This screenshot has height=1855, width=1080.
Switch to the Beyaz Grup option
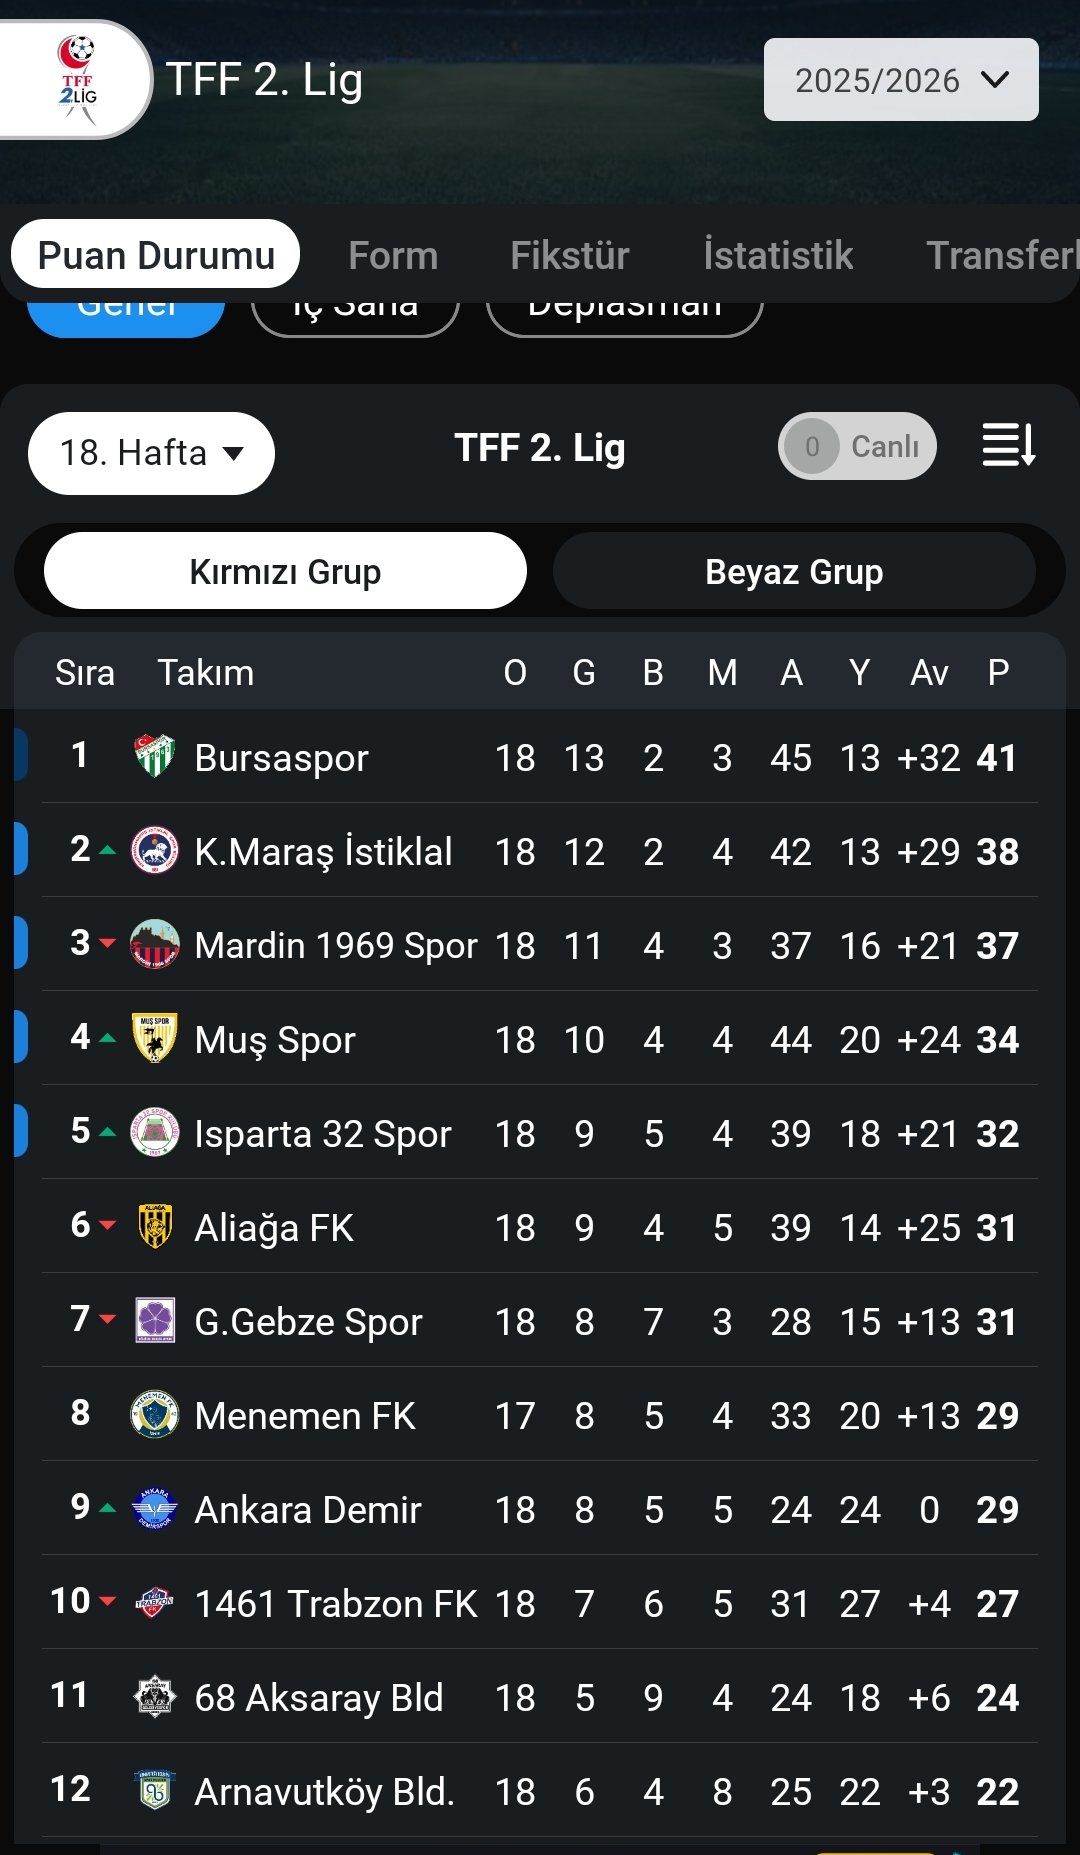pos(794,571)
